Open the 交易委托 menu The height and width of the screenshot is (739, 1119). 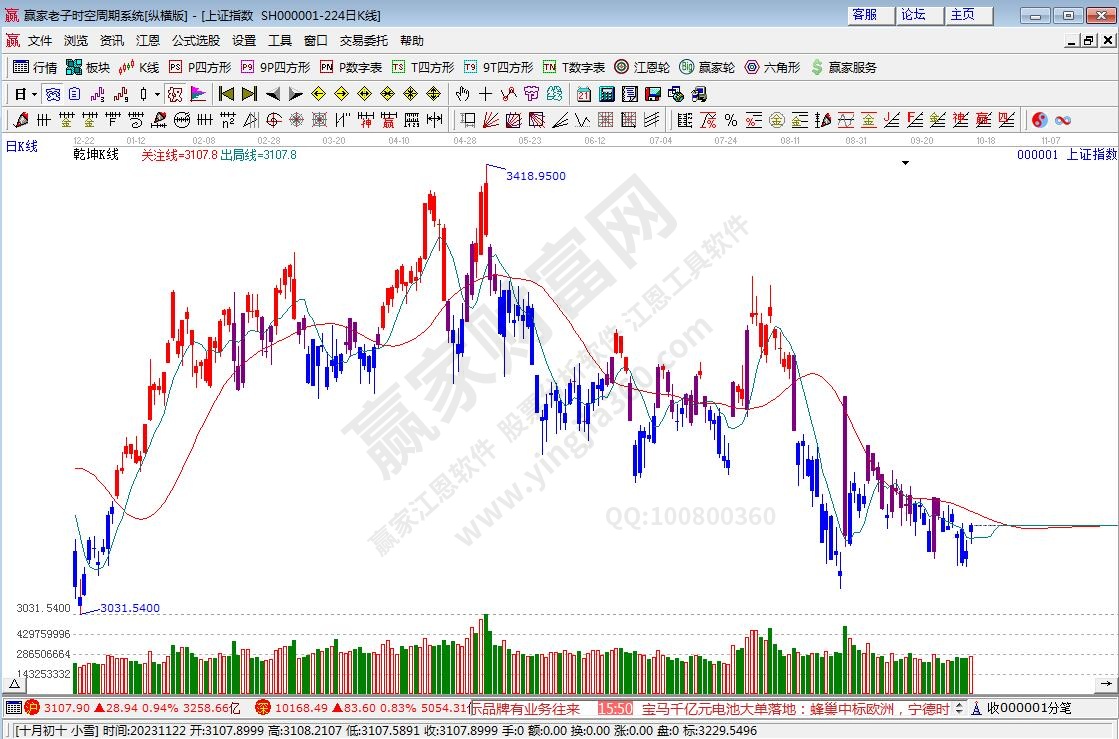(x=363, y=41)
